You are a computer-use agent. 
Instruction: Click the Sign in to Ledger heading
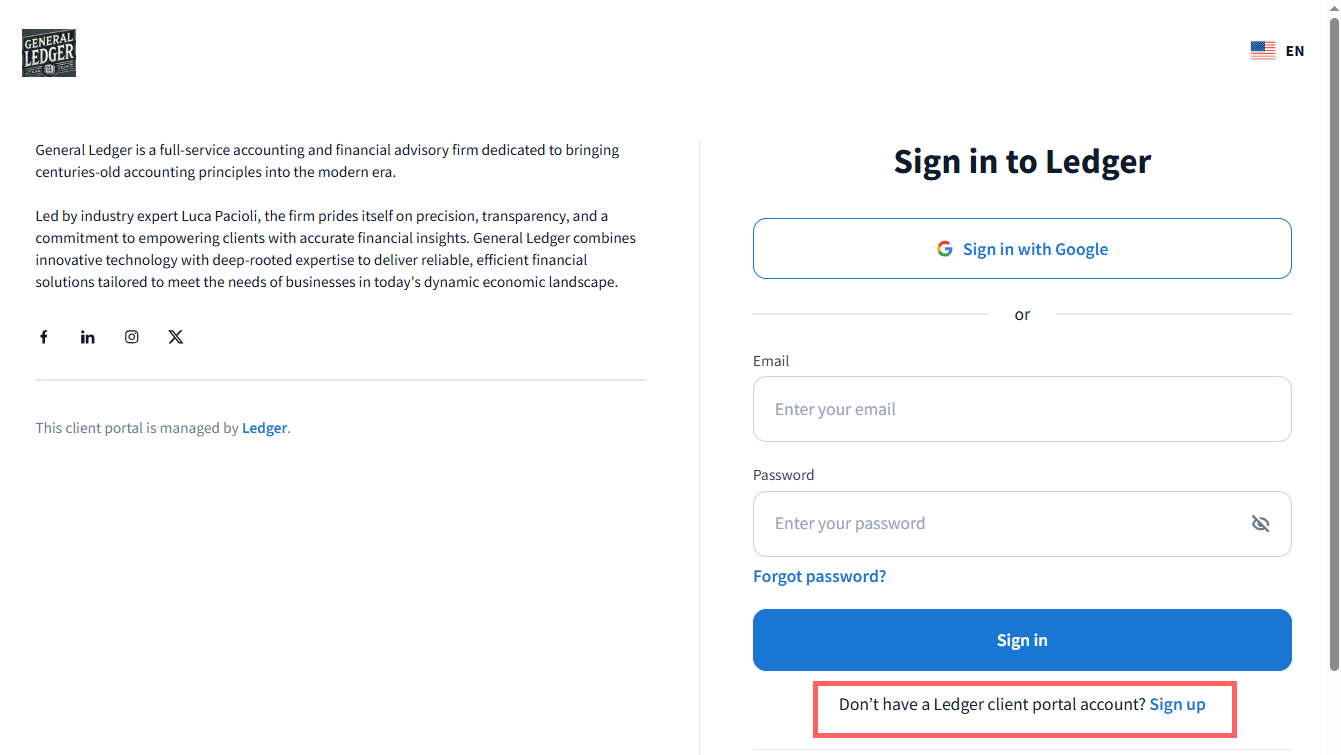(x=1022, y=162)
